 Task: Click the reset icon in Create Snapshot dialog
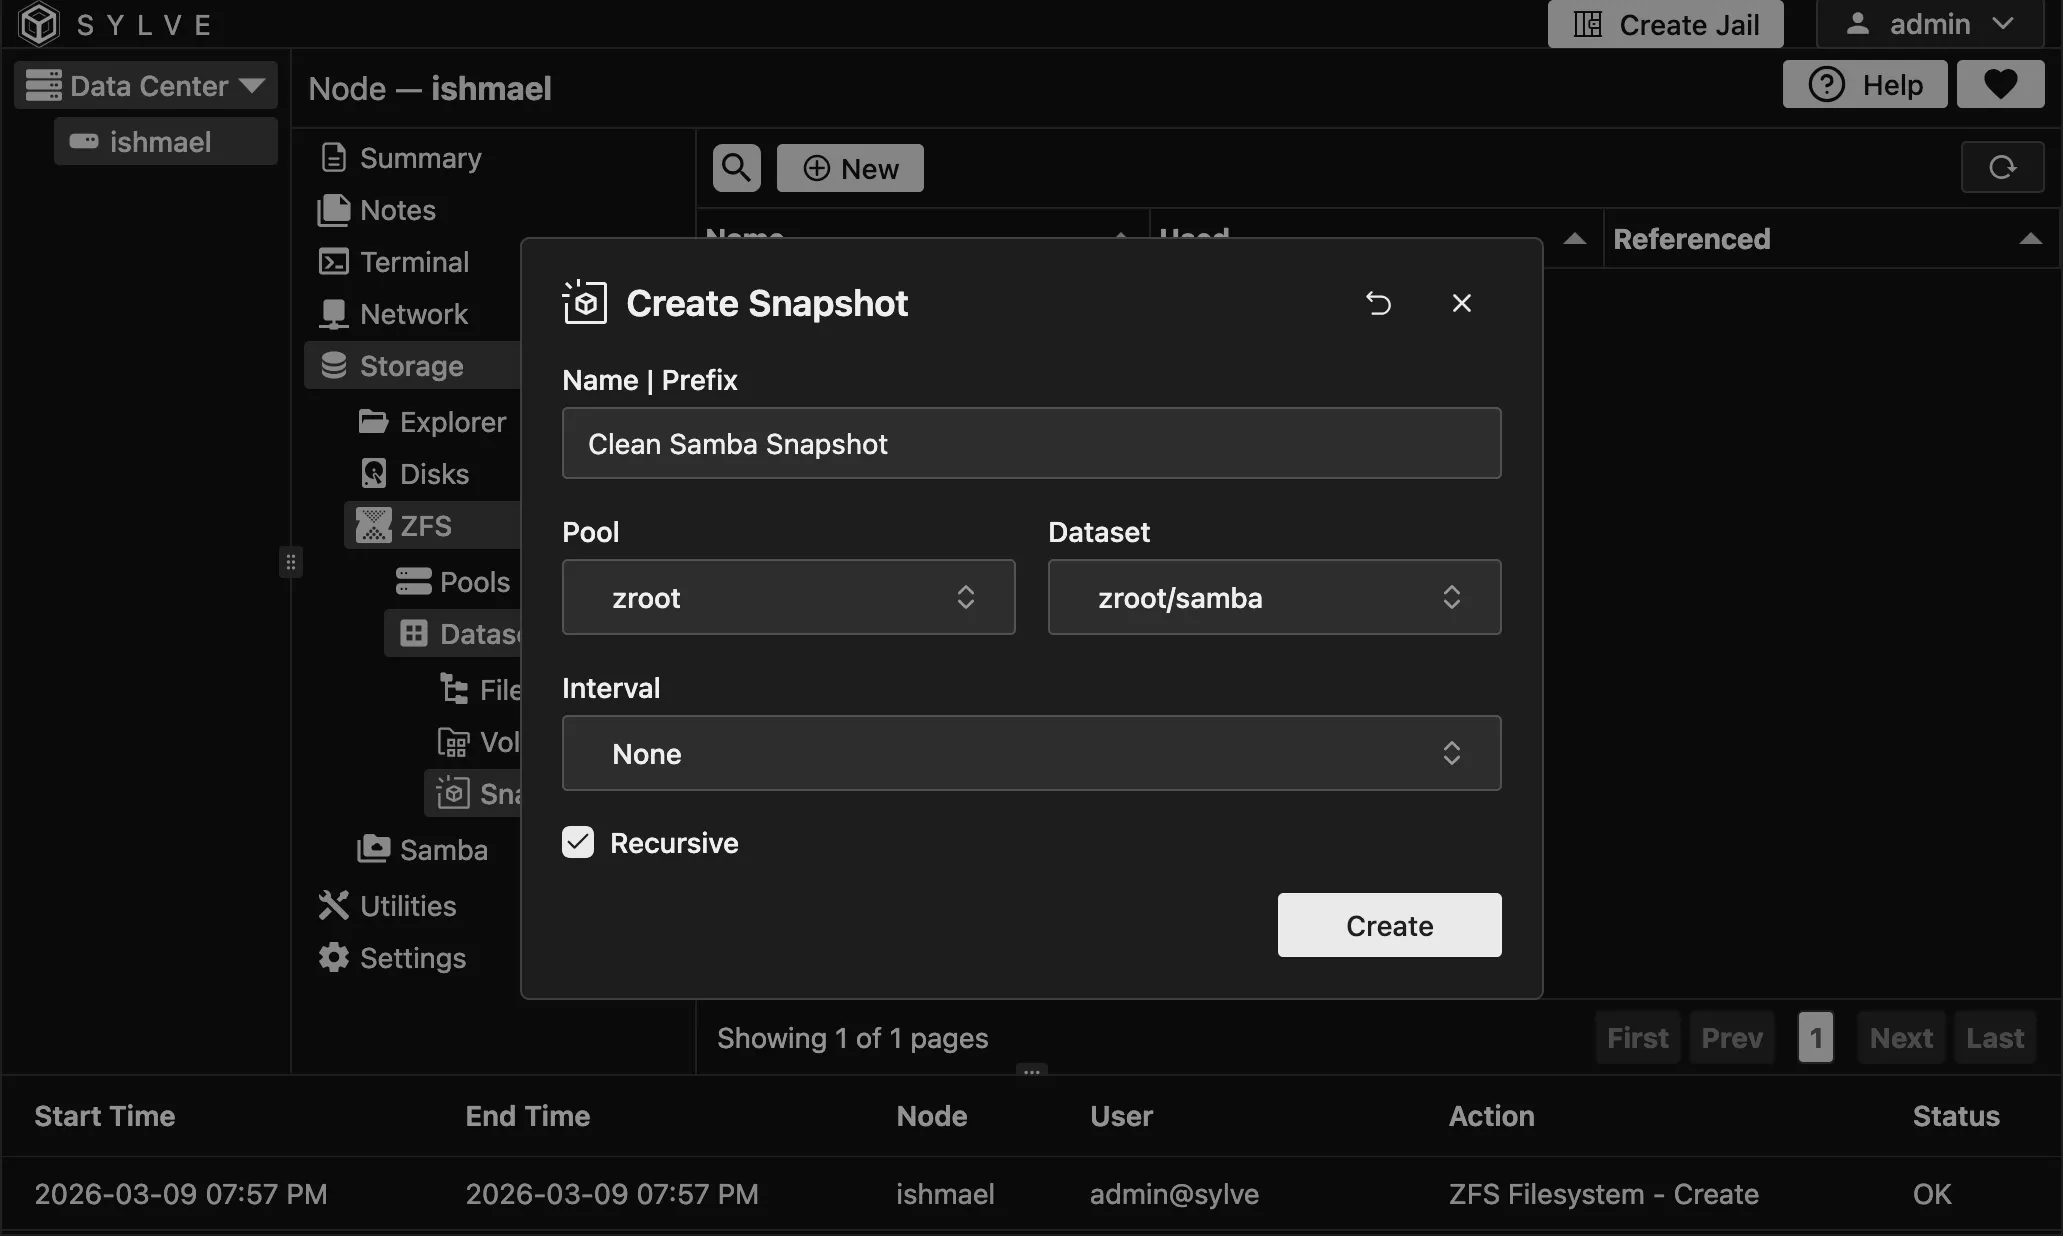coord(1378,303)
